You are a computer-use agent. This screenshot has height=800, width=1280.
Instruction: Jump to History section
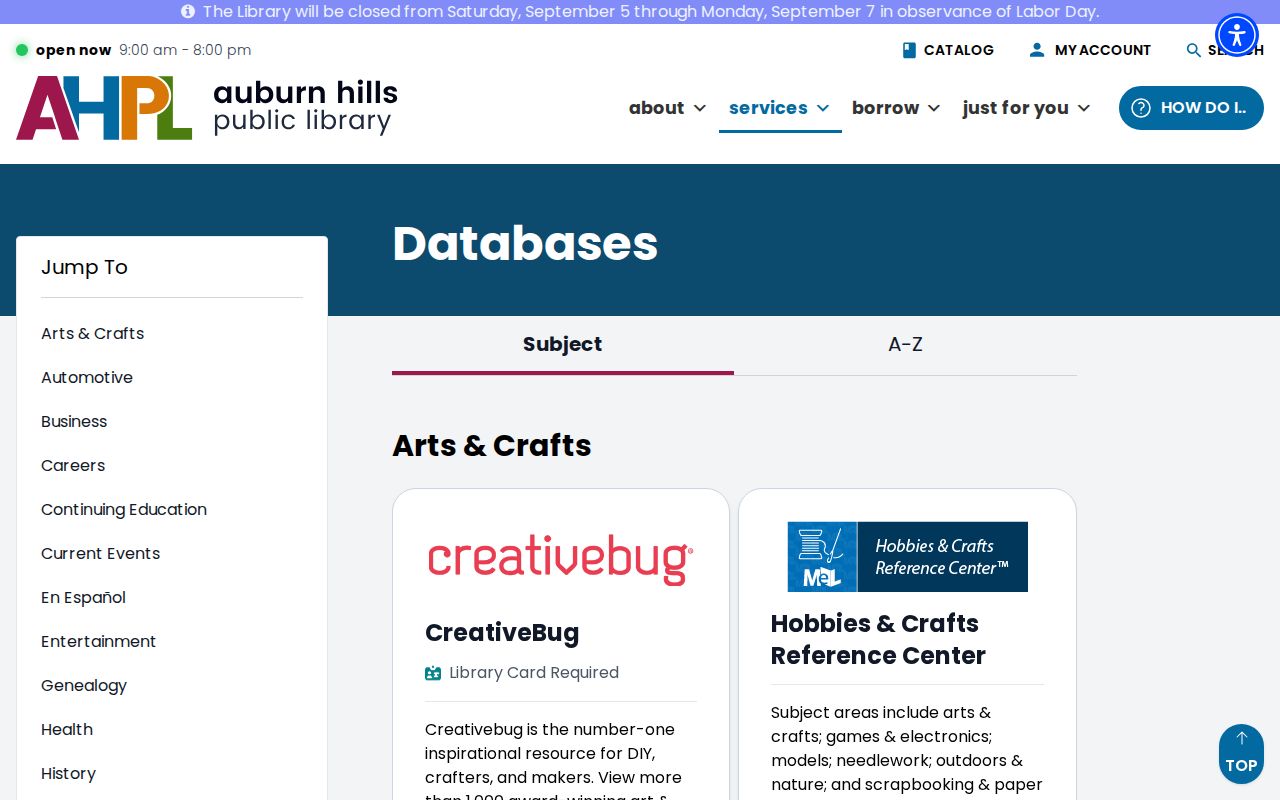click(x=68, y=774)
